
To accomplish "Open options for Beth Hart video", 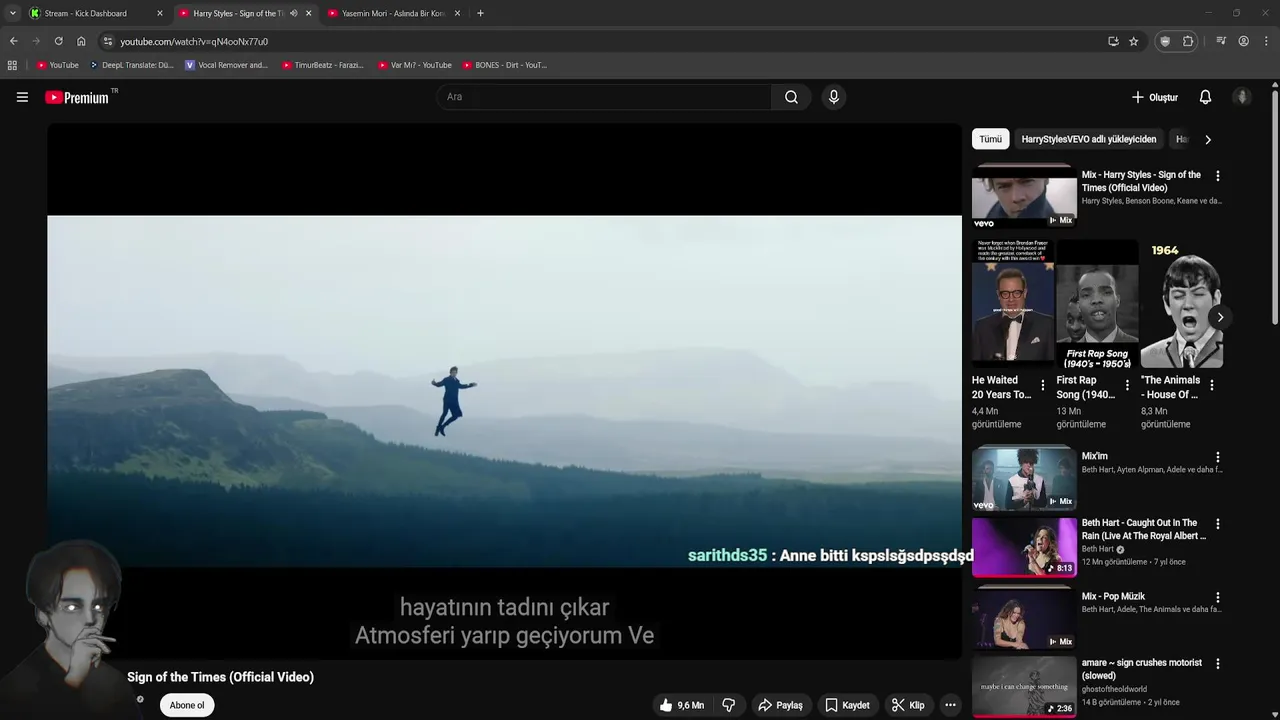I will pos(1217,523).
